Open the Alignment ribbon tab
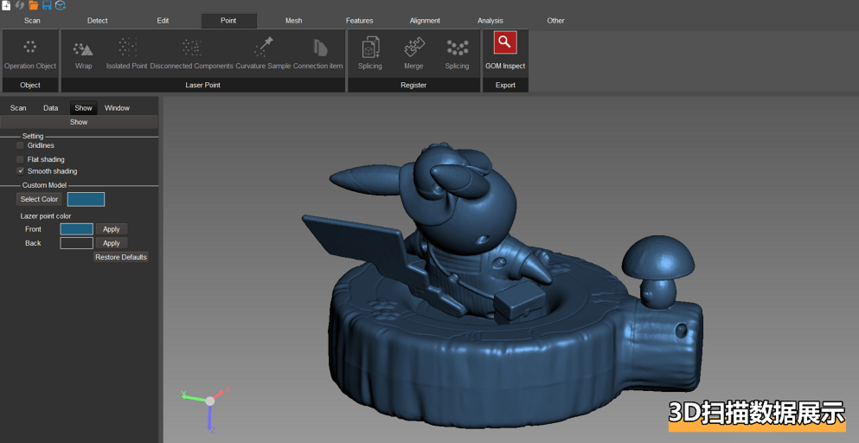The width and height of the screenshot is (859, 443). pyautogui.click(x=425, y=21)
